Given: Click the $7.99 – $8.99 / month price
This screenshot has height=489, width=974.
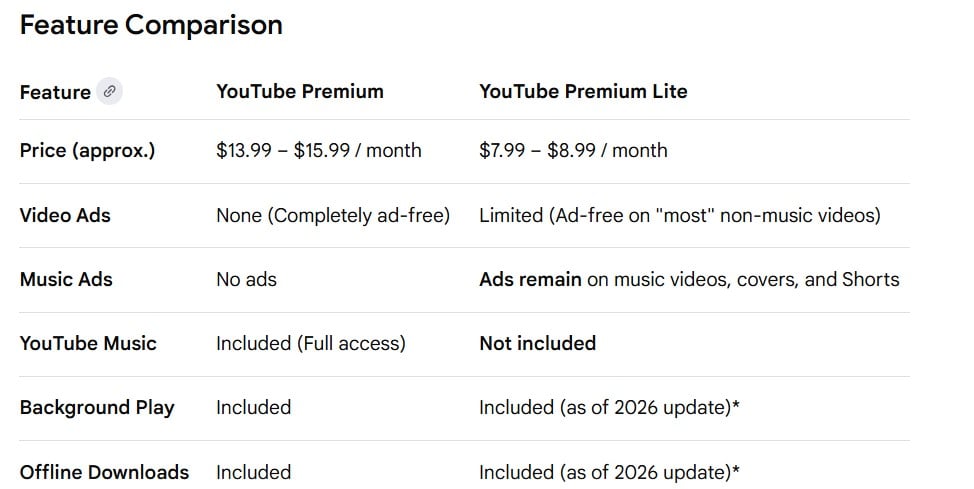Looking at the screenshot, I should click(573, 150).
